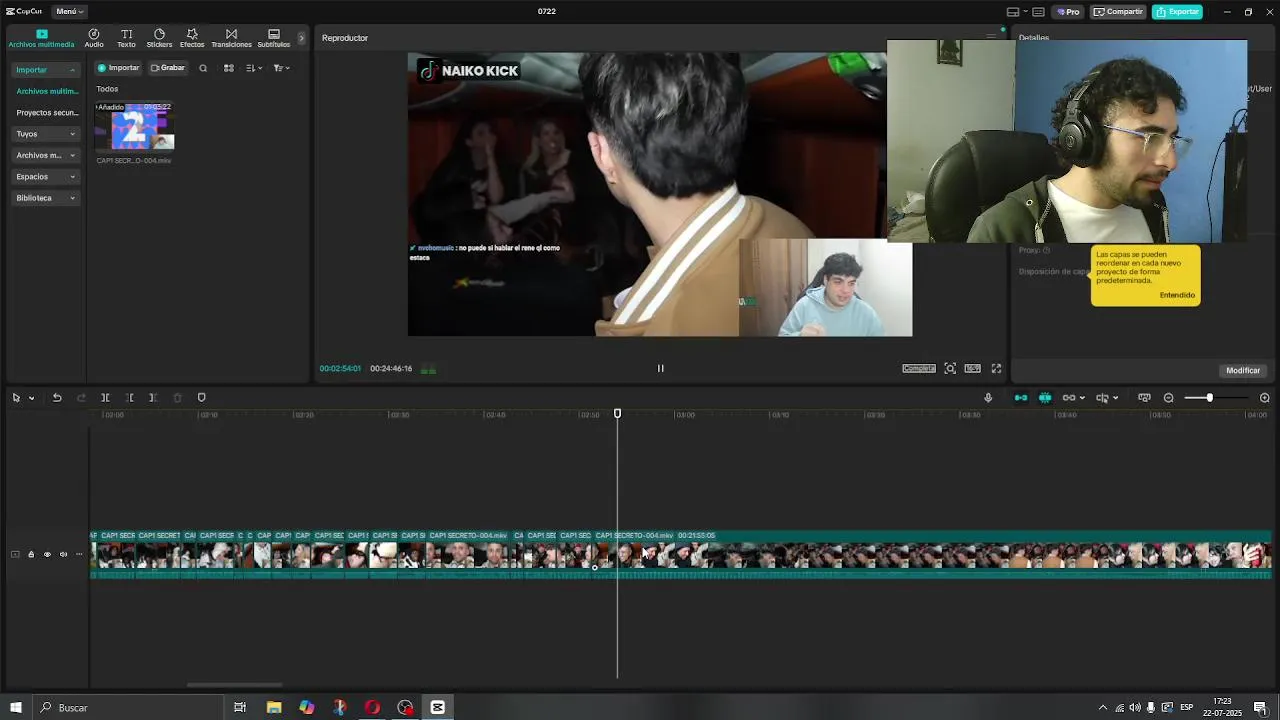The height and width of the screenshot is (720, 1280).
Task: Search media with the magnifier icon
Action: 203,68
